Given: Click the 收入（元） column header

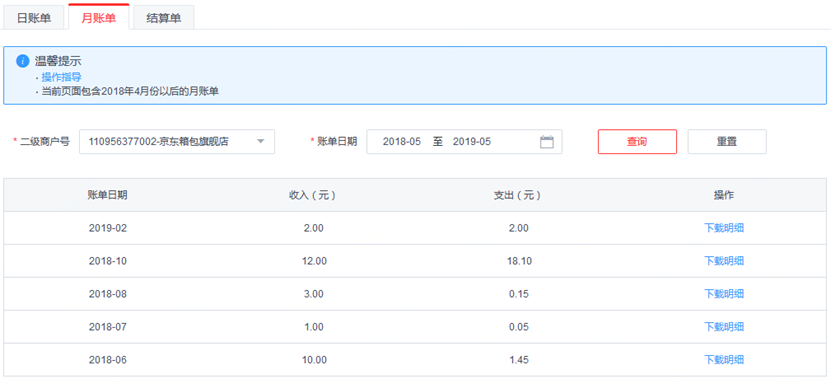Looking at the screenshot, I should coord(313,195).
